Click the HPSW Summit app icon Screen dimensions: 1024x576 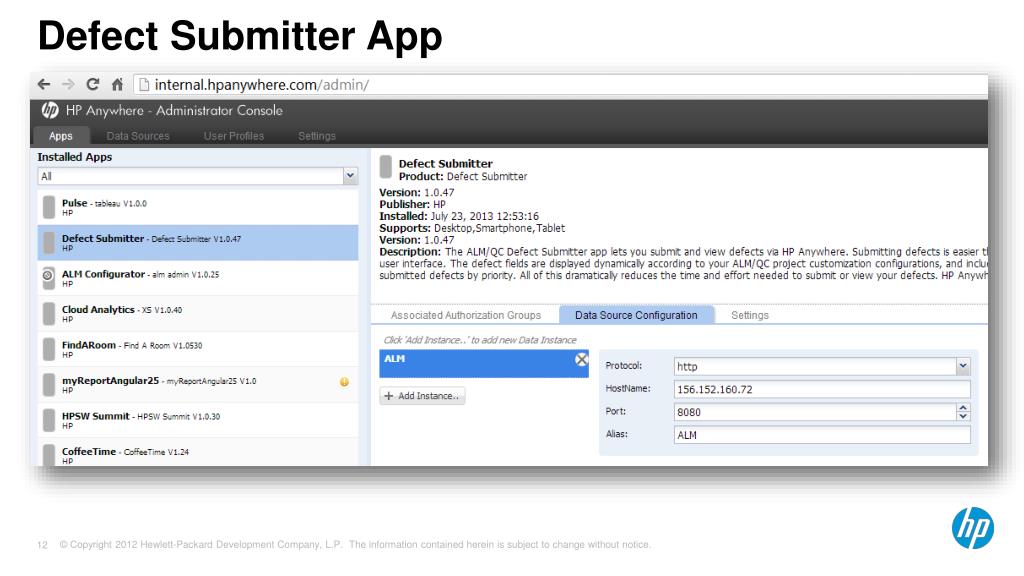pyautogui.click(x=48, y=420)
